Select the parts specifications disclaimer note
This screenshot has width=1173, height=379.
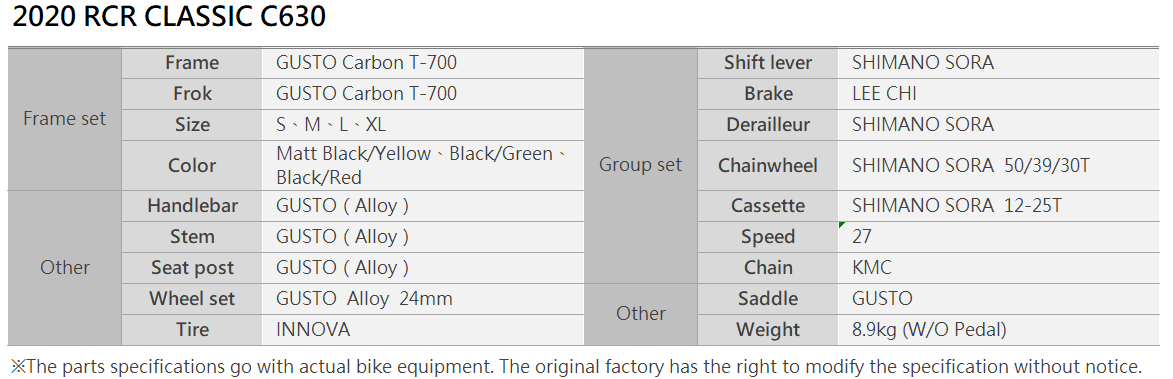coord(577,366)
